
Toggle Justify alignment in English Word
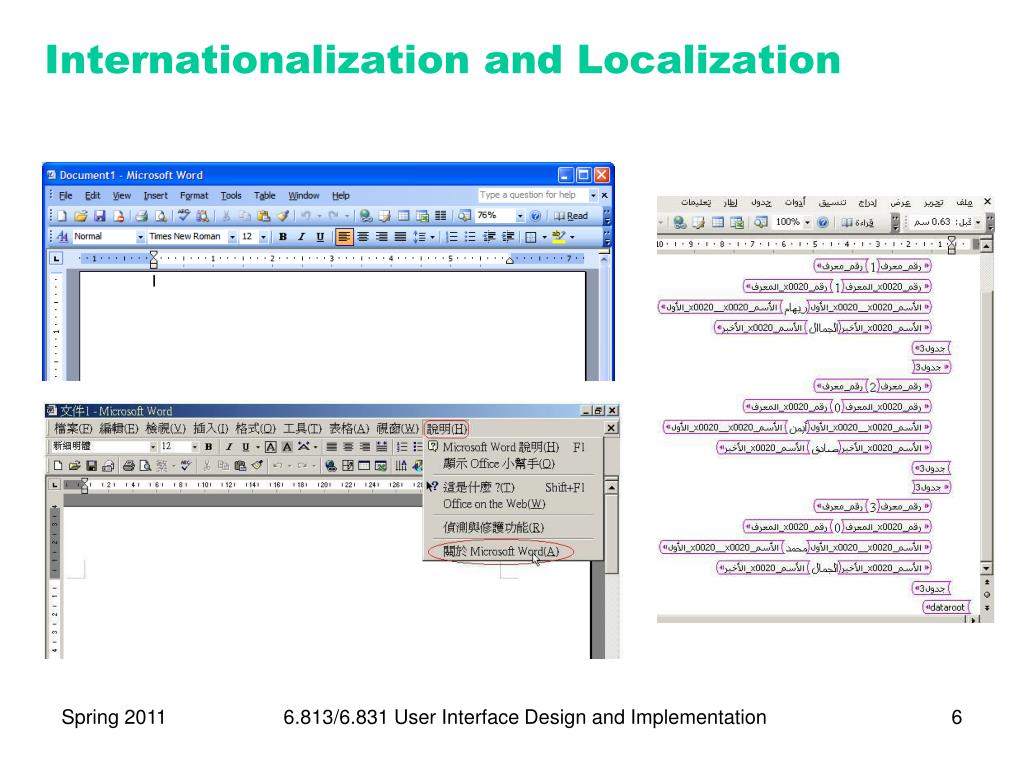pyautogui.click(x=400, y=236)
